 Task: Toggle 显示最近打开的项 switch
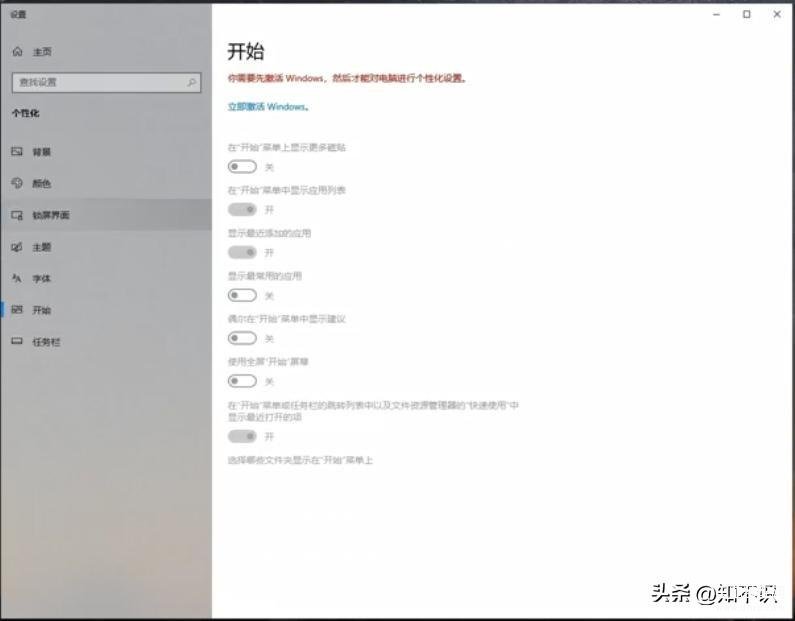pos(242,436)
